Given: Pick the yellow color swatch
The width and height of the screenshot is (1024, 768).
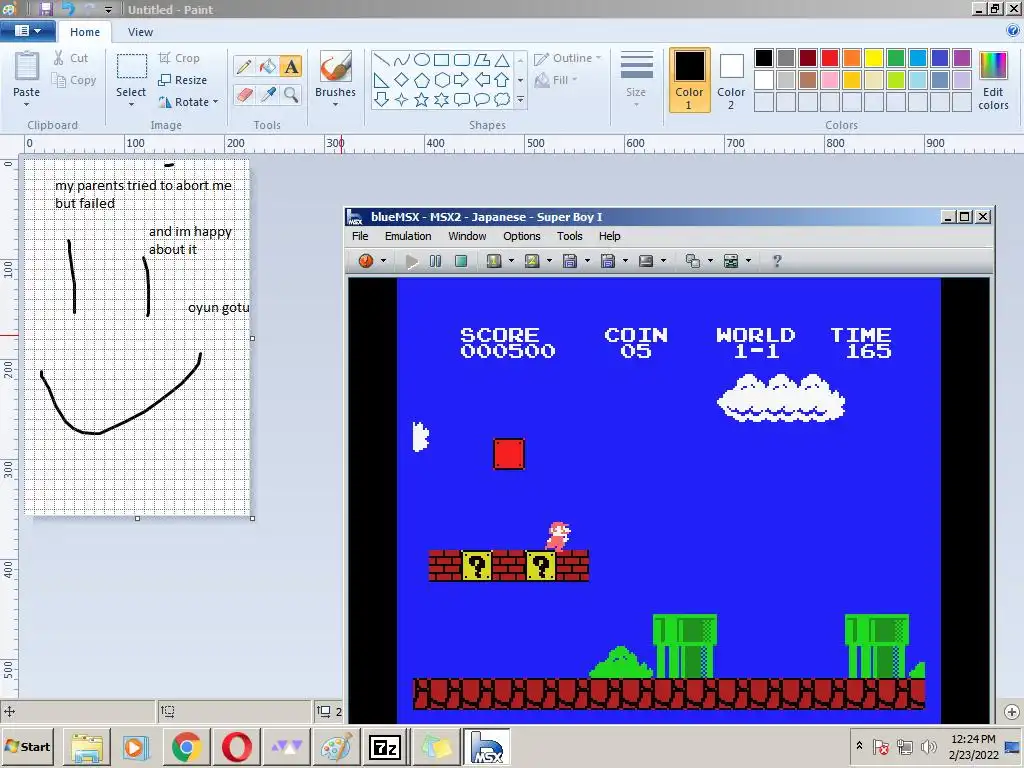Looking at the screenshot, I should coord(874,58).
